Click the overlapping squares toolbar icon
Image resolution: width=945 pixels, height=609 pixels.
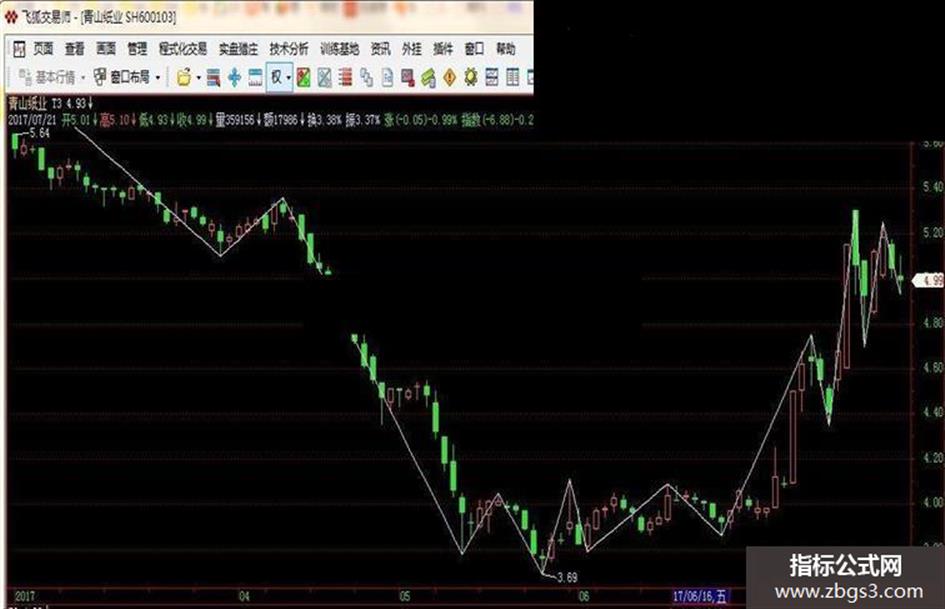[x=366, y=77]
